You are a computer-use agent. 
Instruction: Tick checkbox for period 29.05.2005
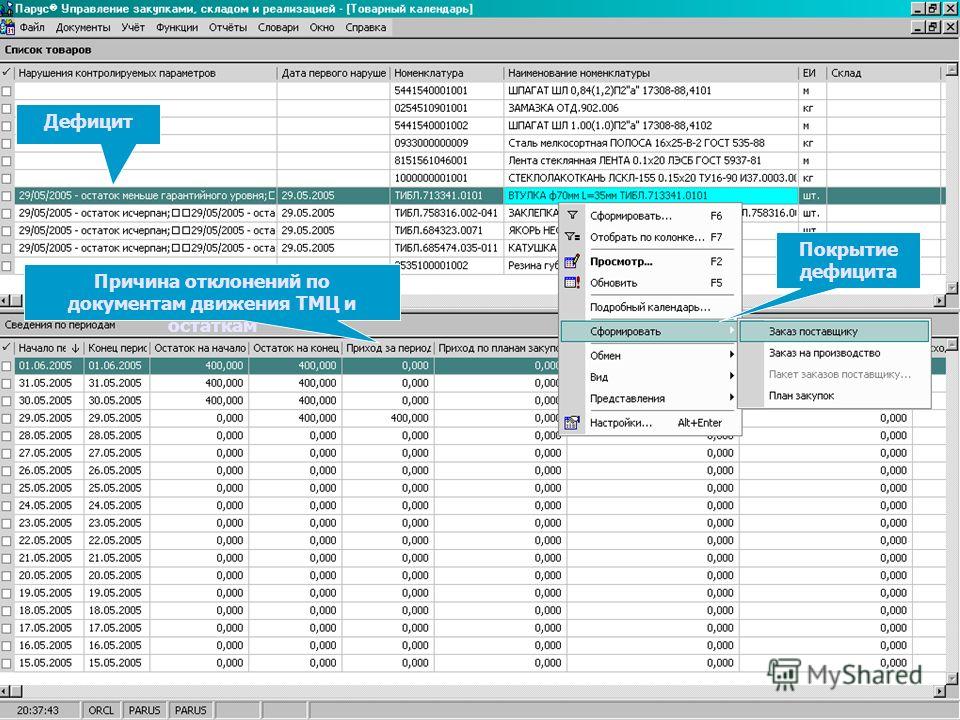pyautogui.click(x=6, y=418)
